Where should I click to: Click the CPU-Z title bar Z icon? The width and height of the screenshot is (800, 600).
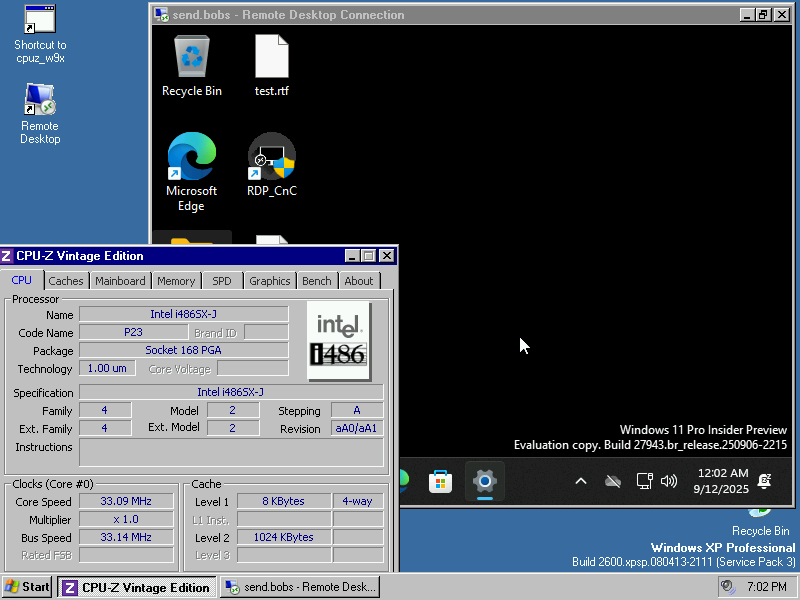(6, 256)
